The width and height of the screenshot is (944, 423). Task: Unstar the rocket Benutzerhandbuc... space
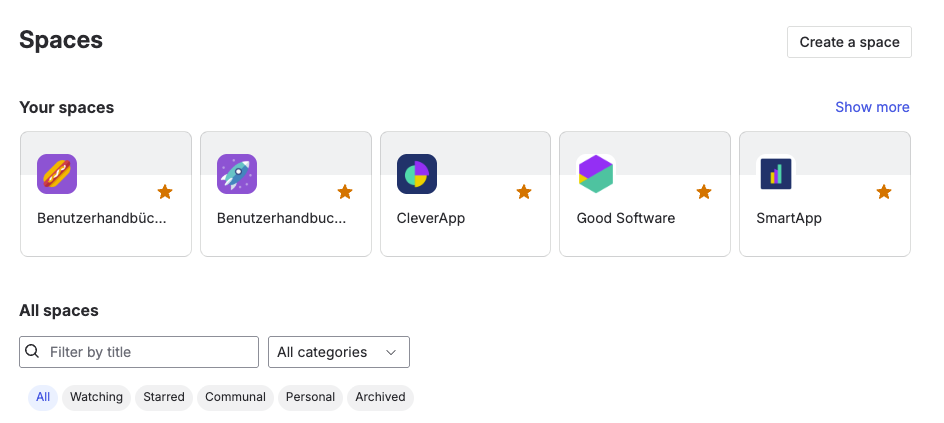tap(345, 192)
